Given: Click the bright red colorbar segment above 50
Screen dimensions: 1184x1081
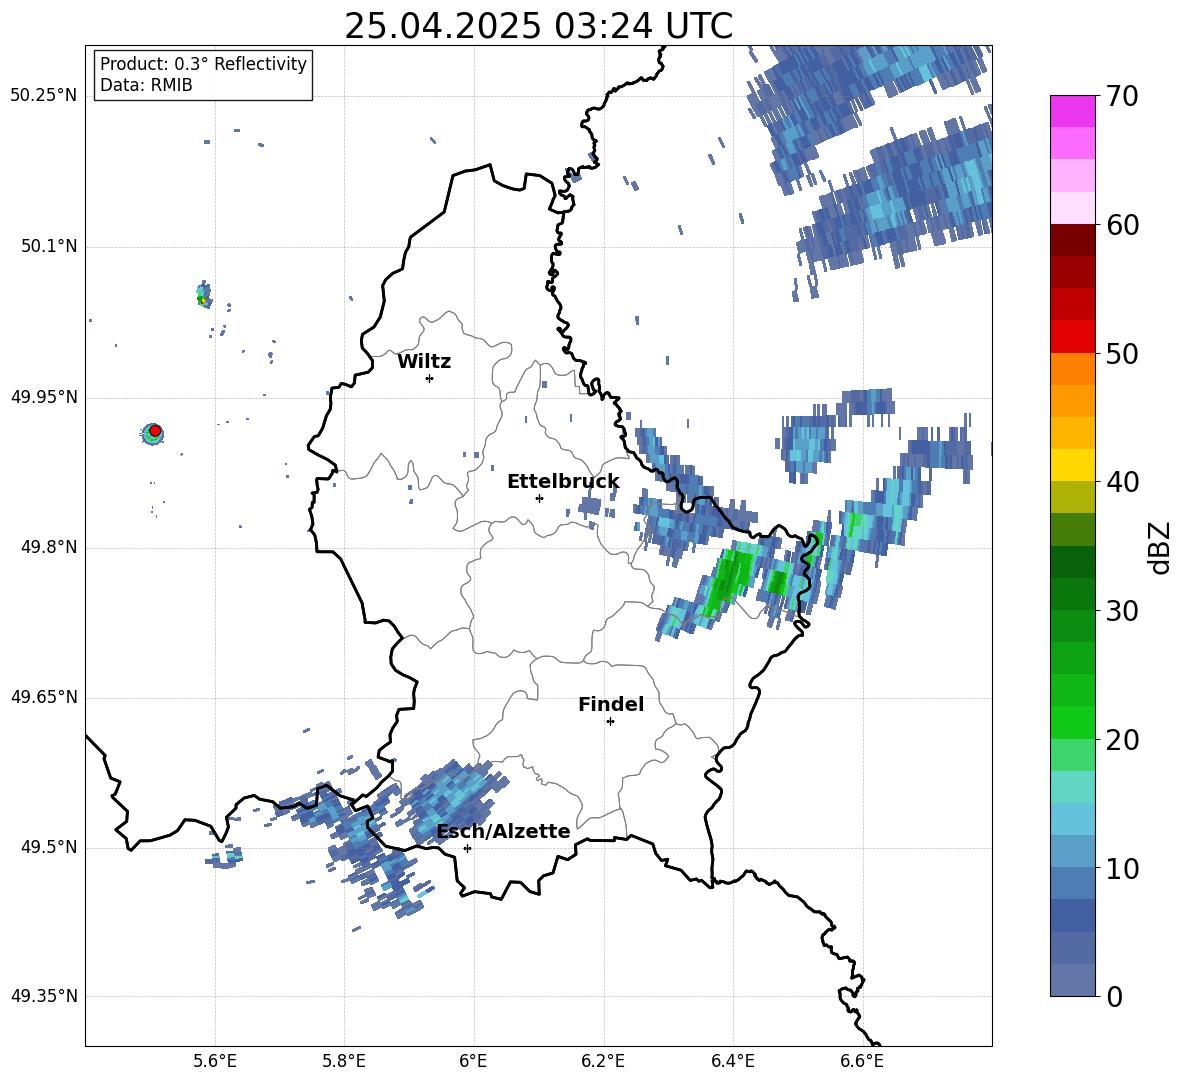Looking at the screenshot, I should [x=1072, y=336].
